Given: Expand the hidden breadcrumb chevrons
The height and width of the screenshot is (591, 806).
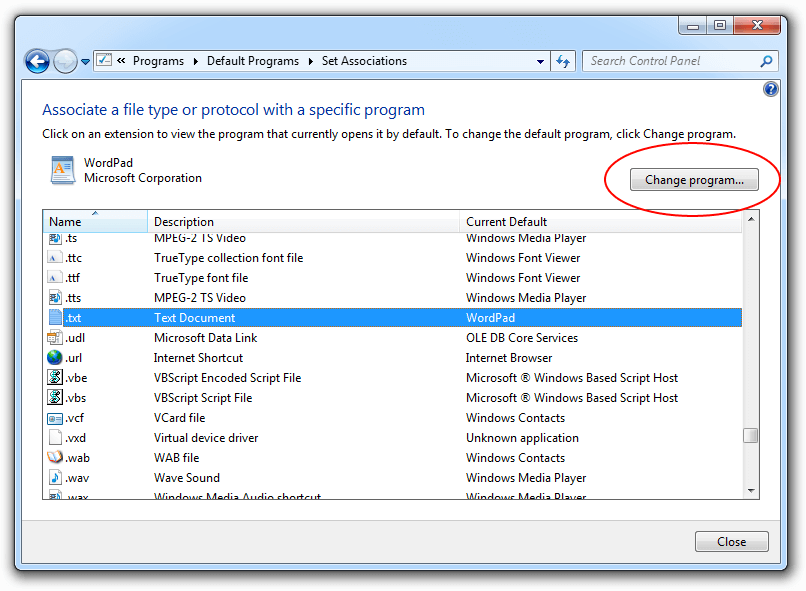Looking at the screenshot, I should click(121, 61).
